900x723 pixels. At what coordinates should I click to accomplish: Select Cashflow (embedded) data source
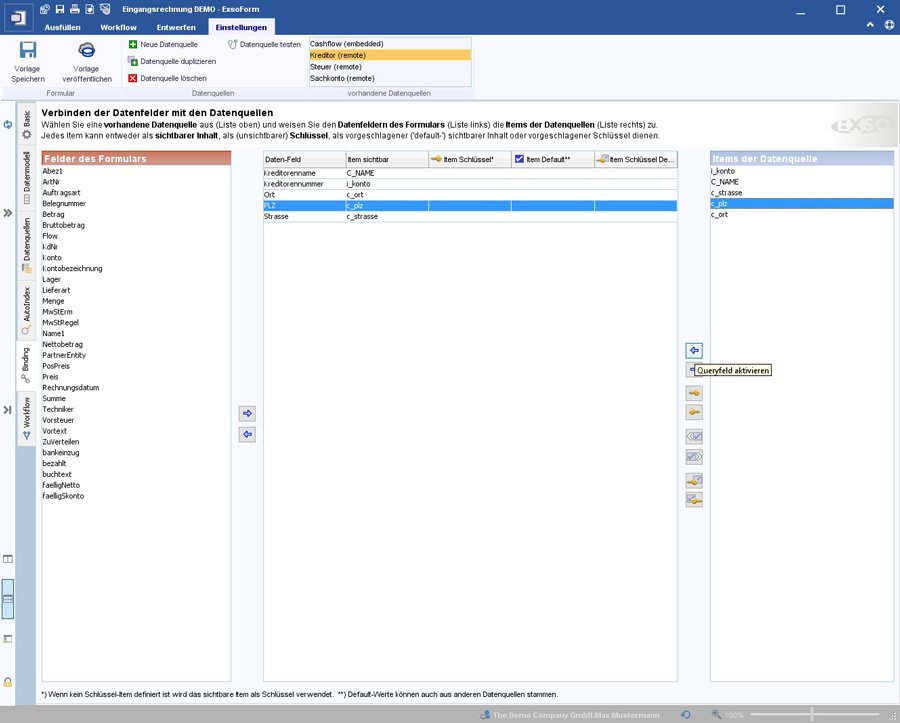click(347, 44)
